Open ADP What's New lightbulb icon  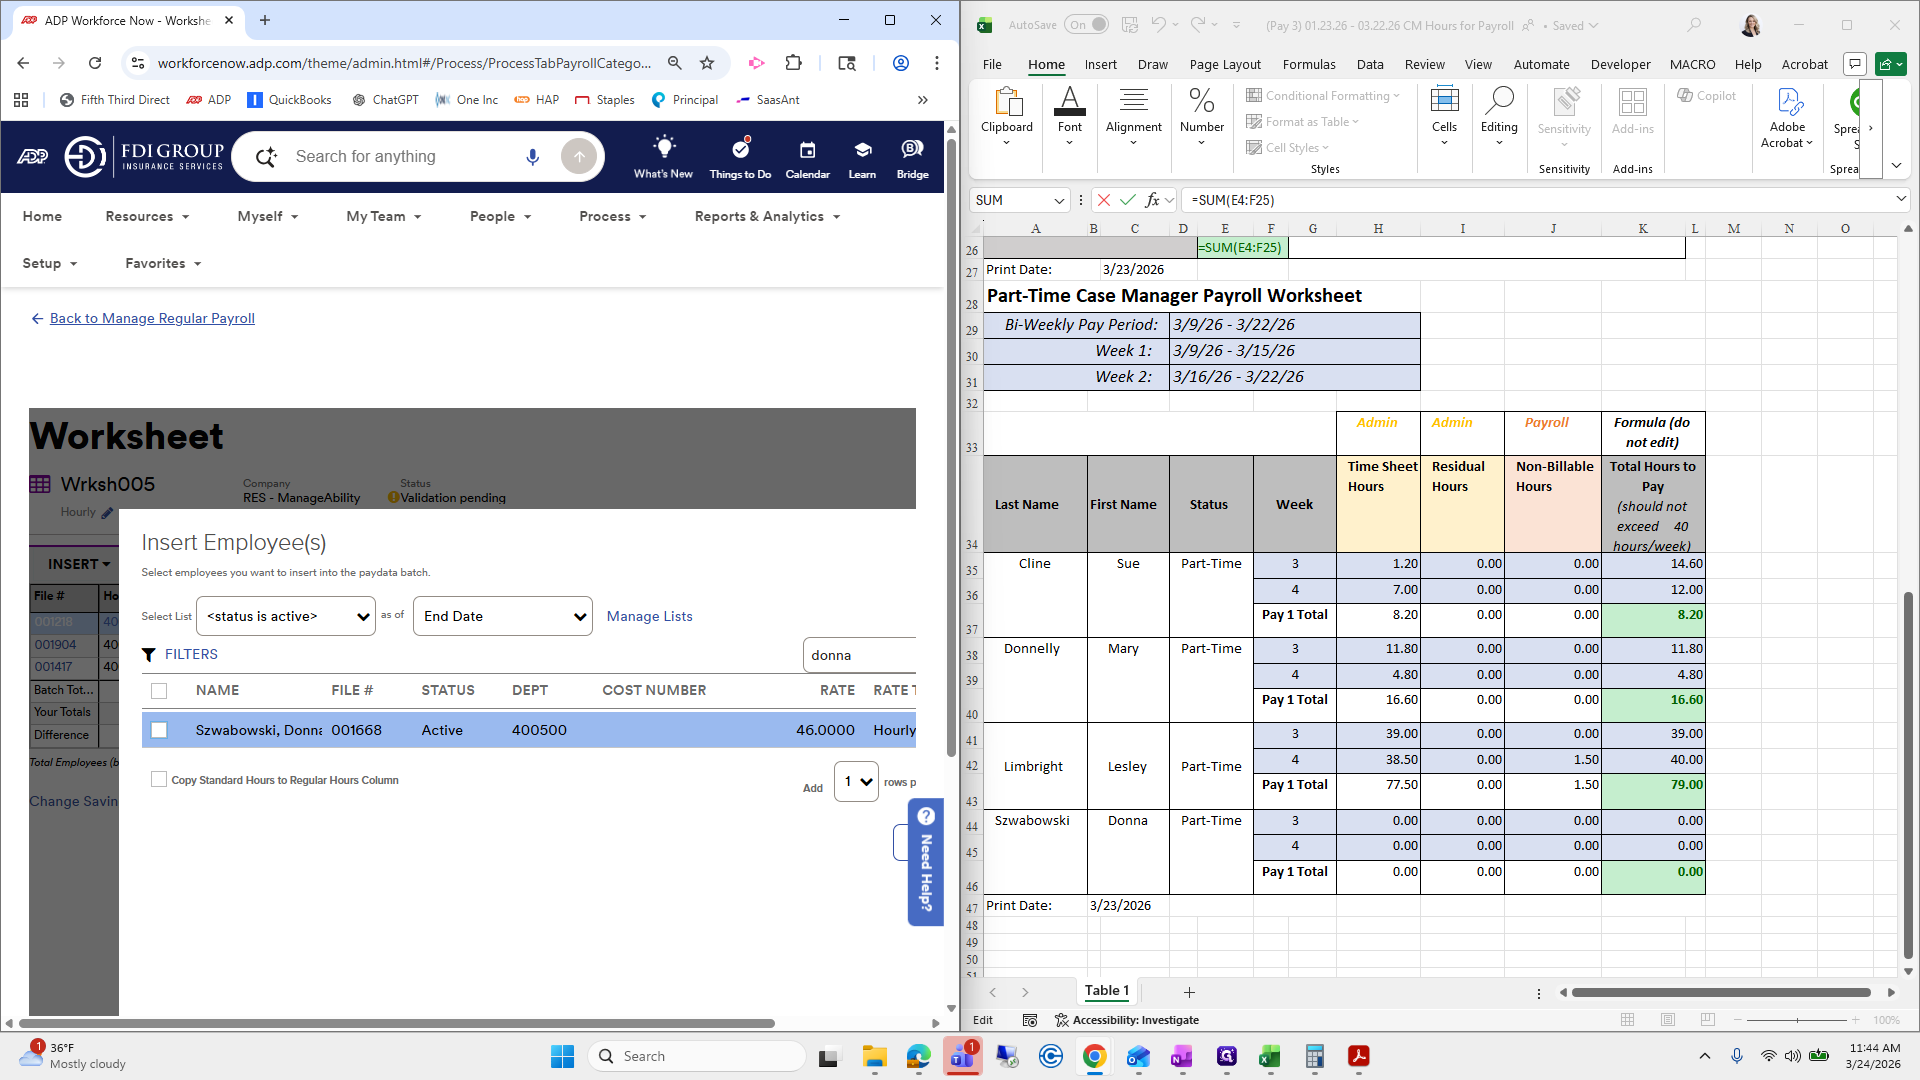(663, 149)
